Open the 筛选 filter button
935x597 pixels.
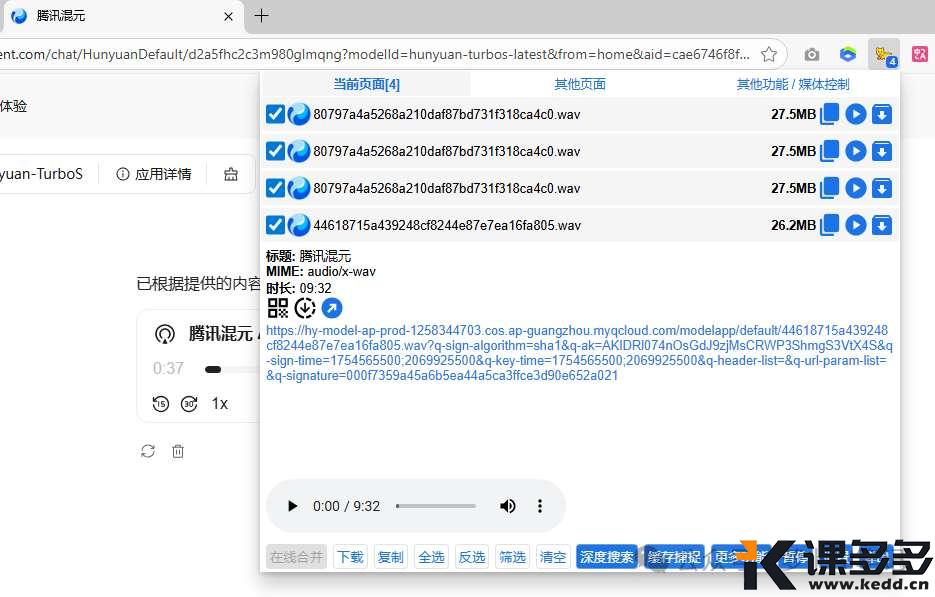pos(512,557)
